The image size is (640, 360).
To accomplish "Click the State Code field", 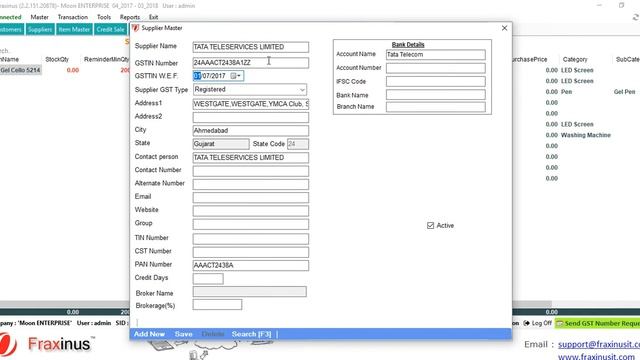I will pyautogui.click(x=298, y=144).
